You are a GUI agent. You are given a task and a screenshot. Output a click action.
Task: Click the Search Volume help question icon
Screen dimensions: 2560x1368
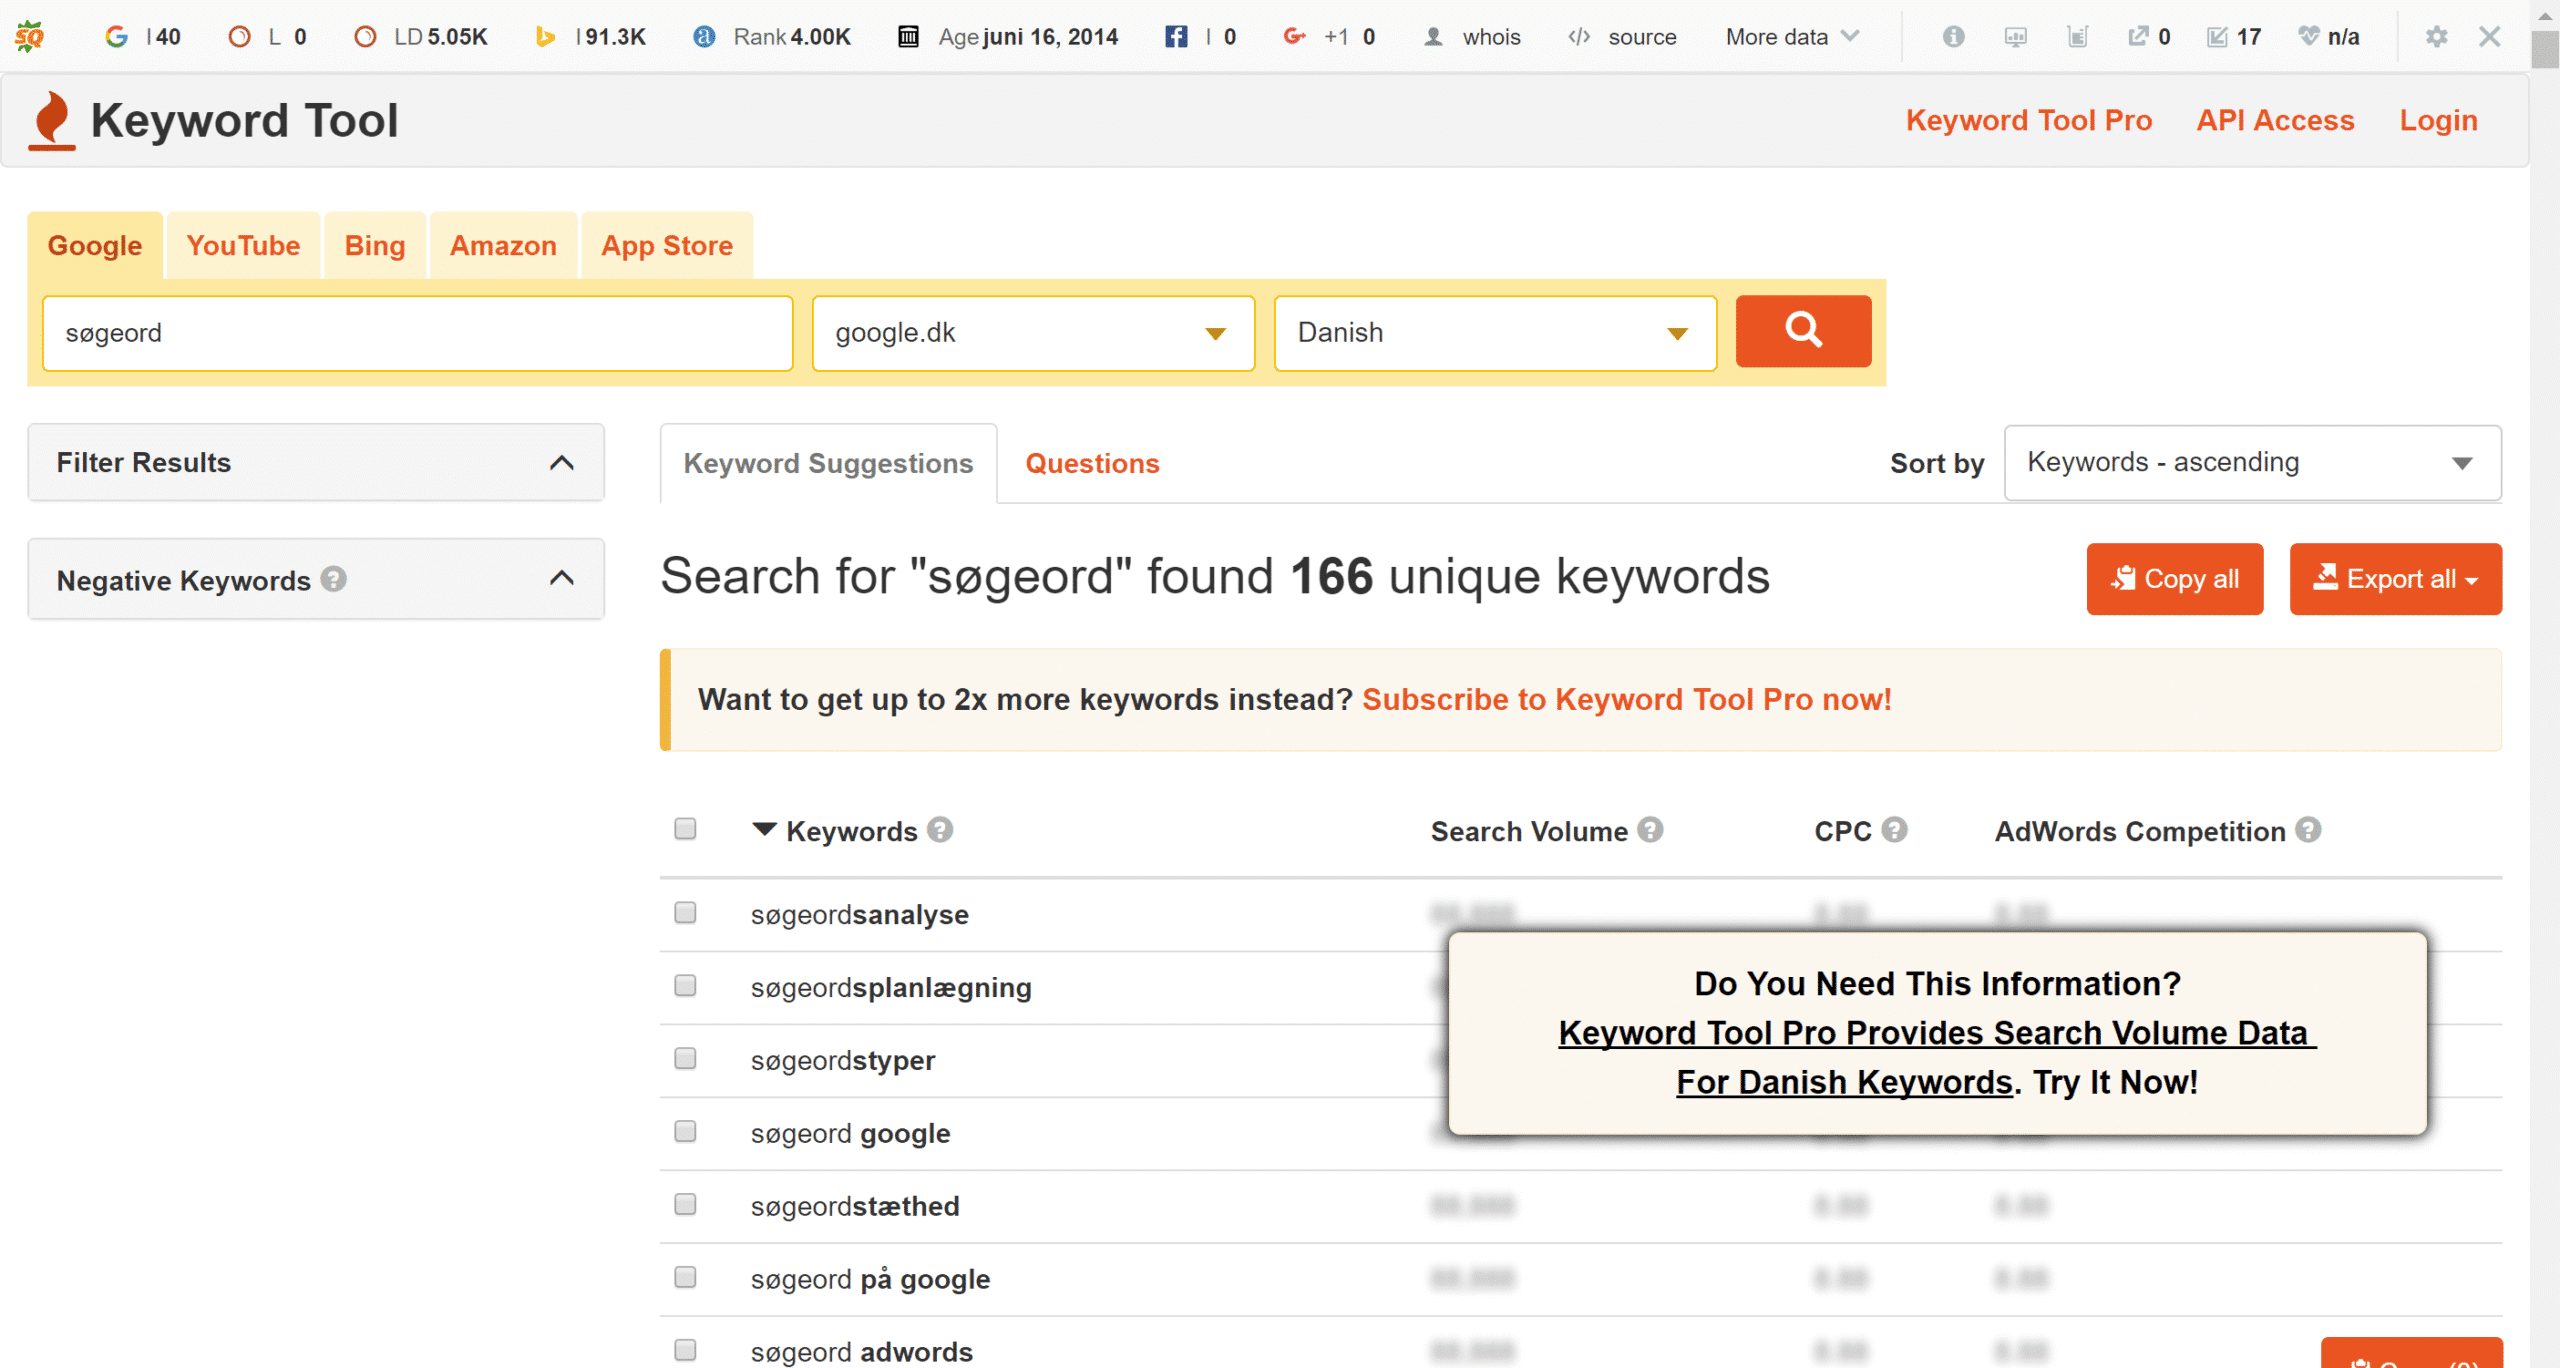1650,830
